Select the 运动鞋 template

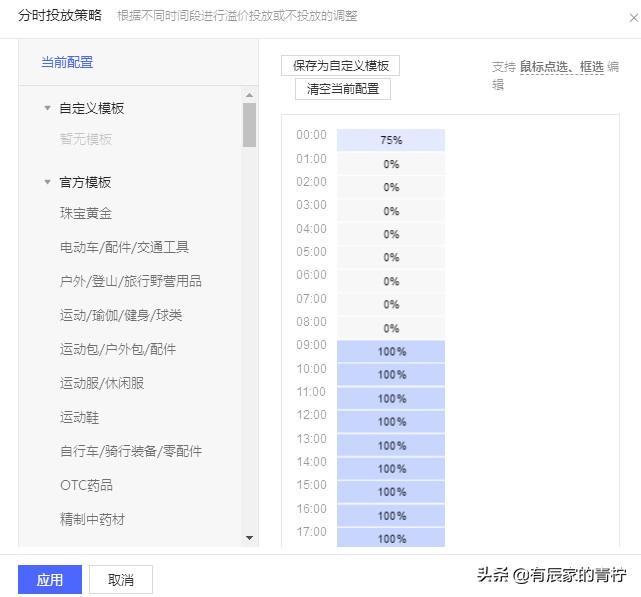(79, 417)
